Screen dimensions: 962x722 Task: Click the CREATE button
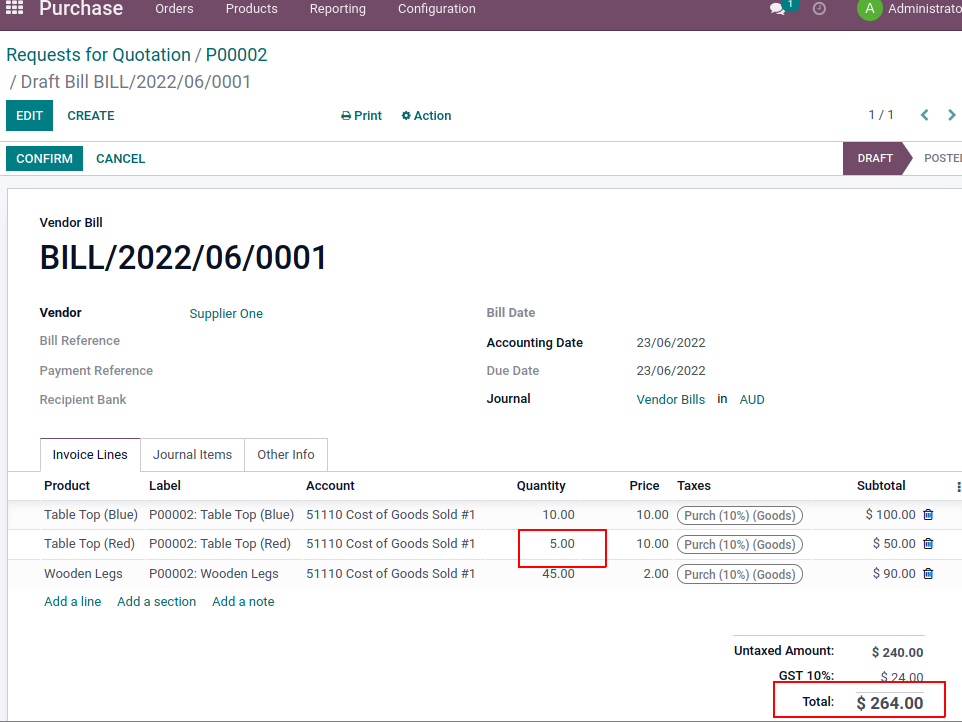(x=91, y=115)
